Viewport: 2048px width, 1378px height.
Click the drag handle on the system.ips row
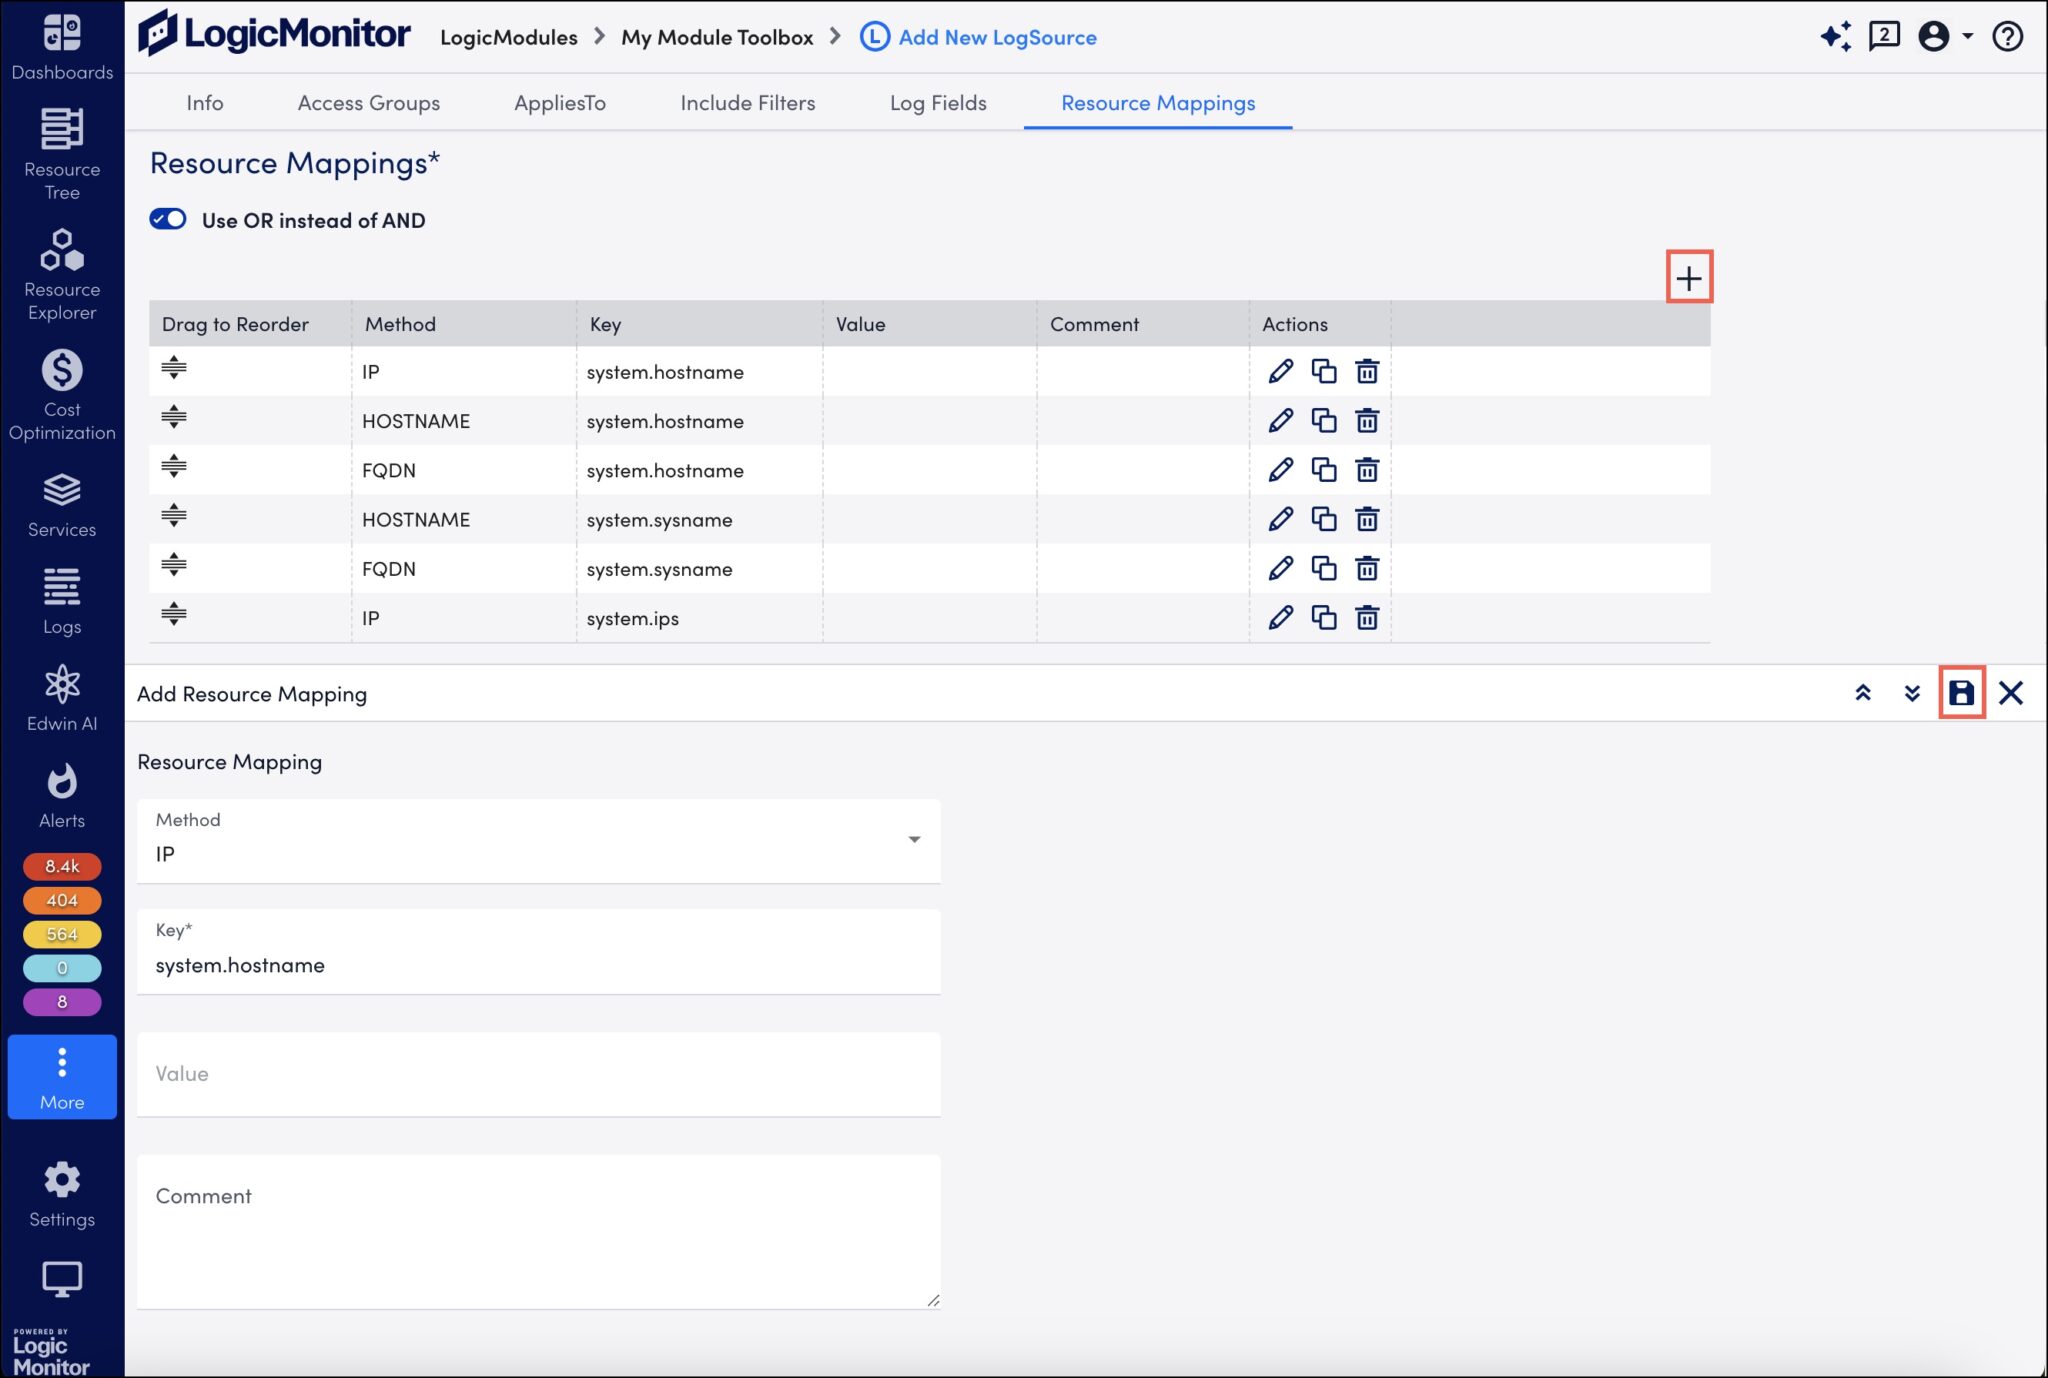174,615
